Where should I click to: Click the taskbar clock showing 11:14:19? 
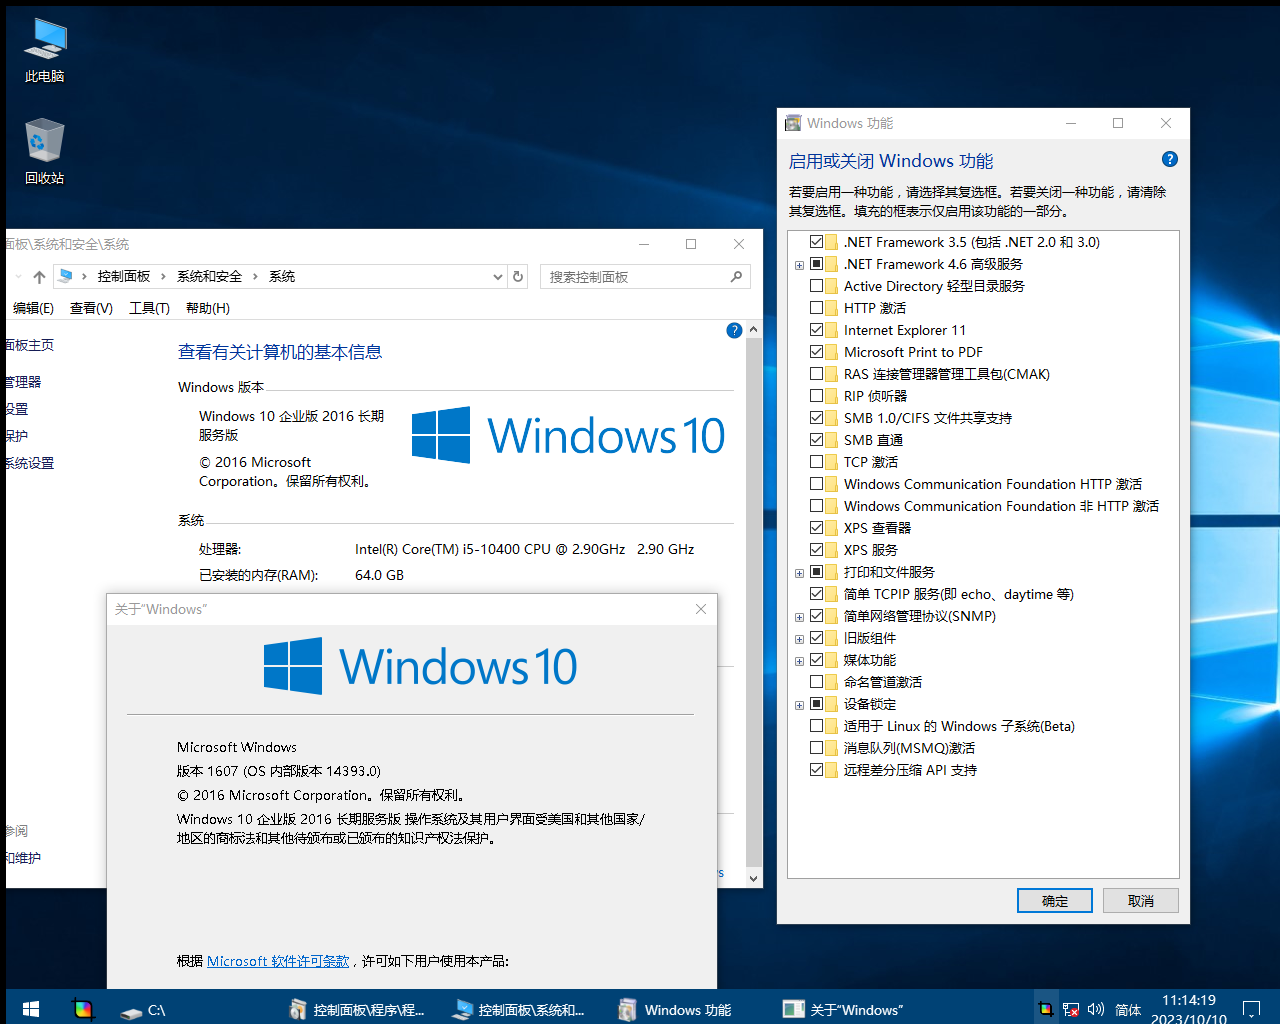click(1189, 1009)
